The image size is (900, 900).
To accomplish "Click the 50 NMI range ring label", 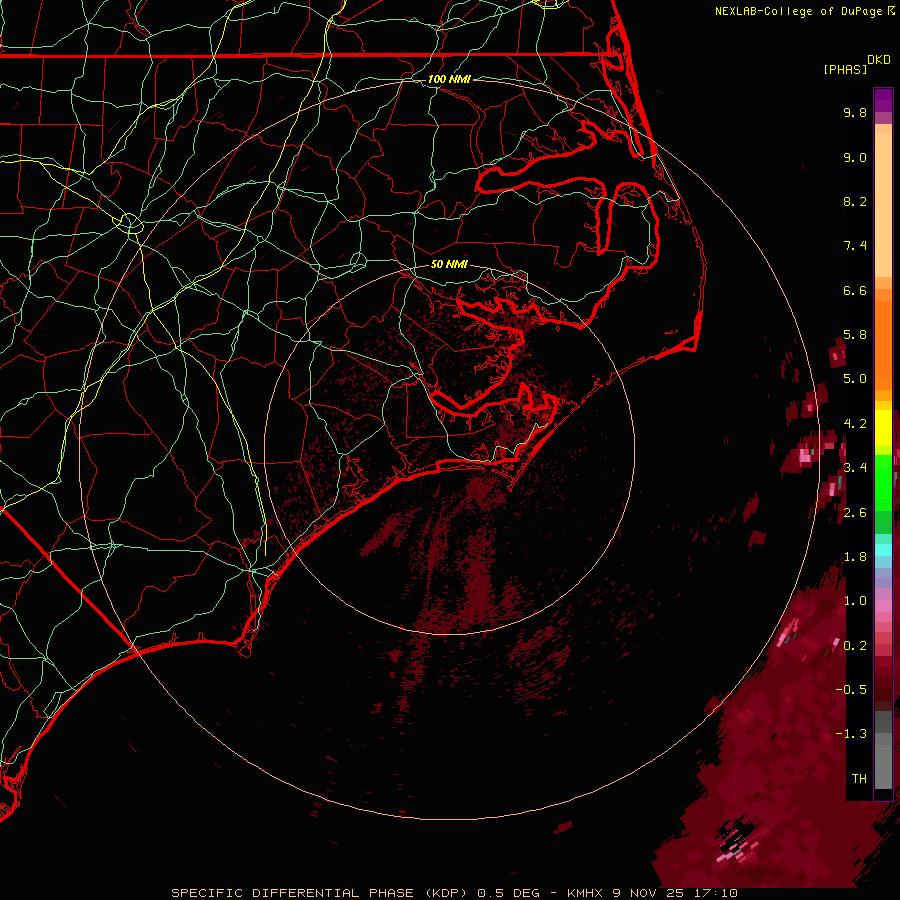I will pos(449,264).
